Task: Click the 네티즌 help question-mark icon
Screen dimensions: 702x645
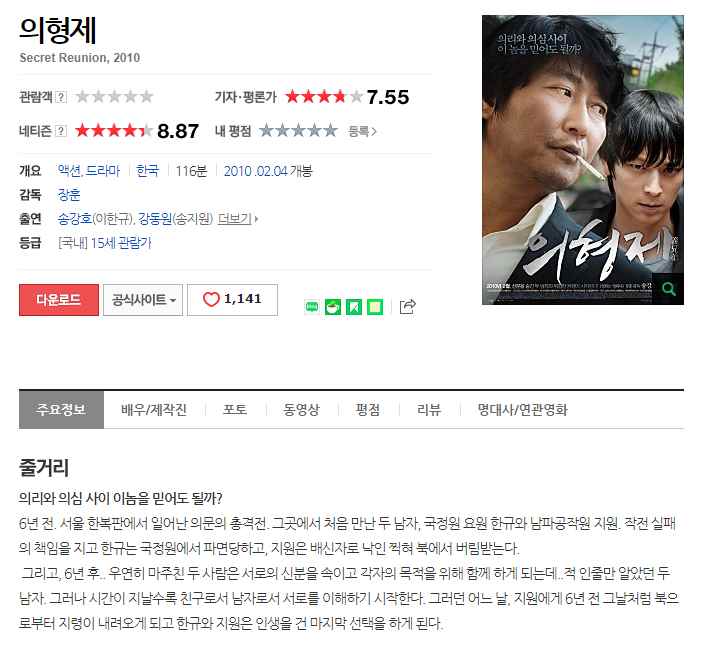Action: click(61, 131)
